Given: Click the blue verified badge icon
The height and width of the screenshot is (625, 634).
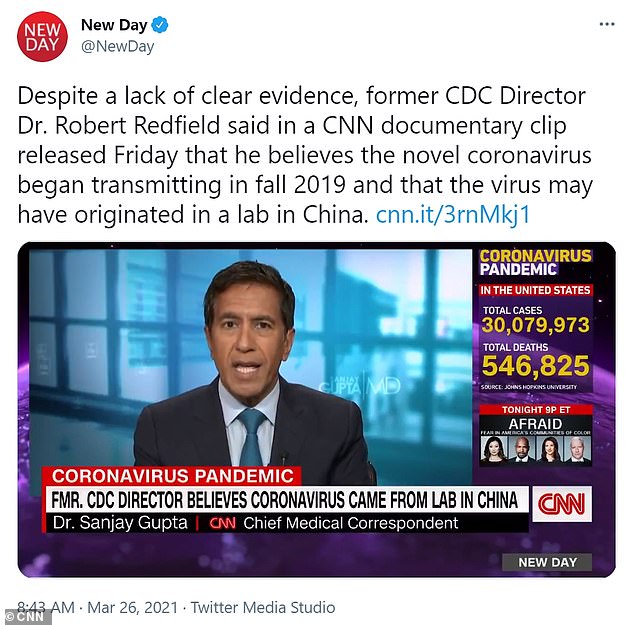Looking at the screenshot, I should pos(160,25).
